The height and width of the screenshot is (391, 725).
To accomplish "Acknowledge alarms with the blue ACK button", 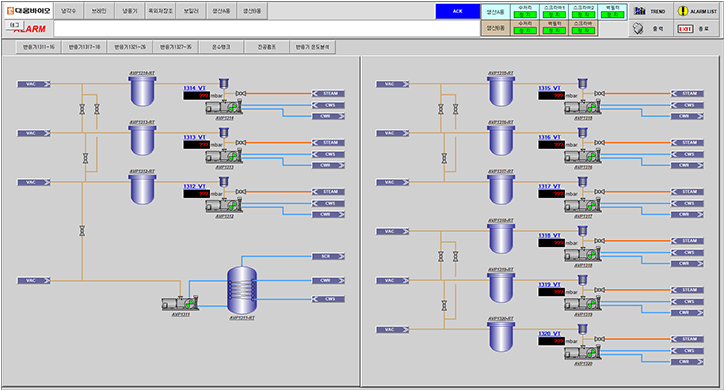I will tap(457, 11).
